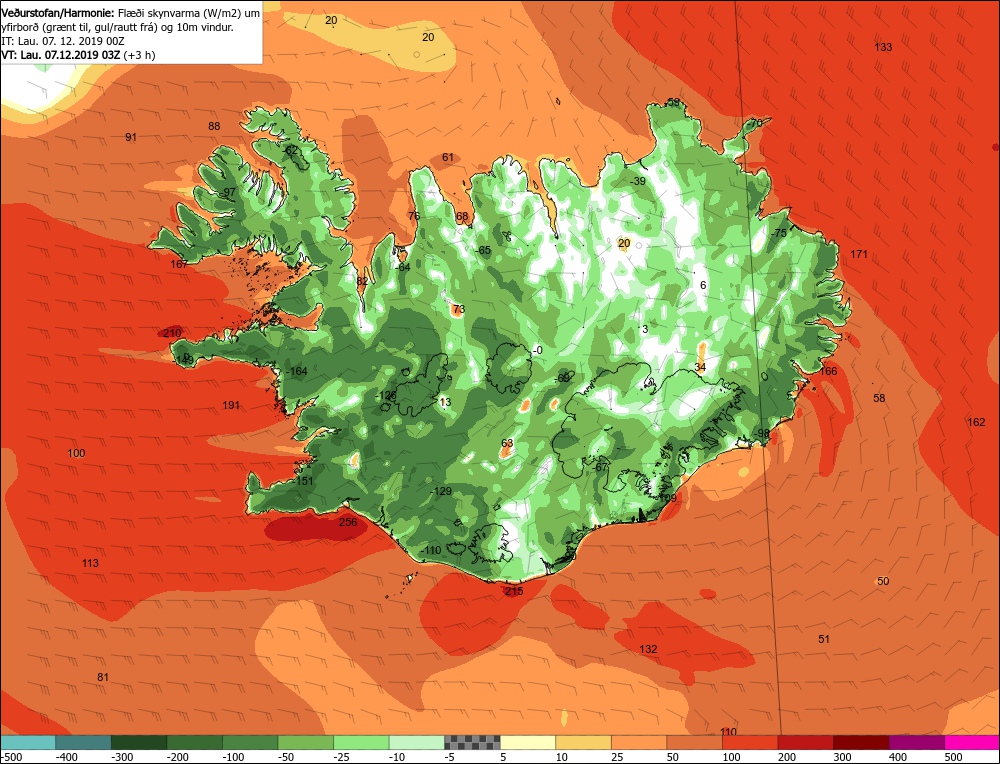
Task: Click the map value '167' near the Westfjords
Action: (179, 264)
